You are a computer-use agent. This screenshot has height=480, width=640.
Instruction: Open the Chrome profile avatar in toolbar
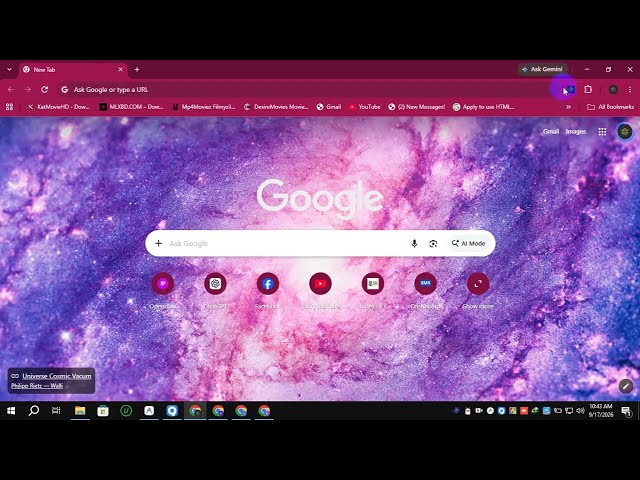click(613, 89)
